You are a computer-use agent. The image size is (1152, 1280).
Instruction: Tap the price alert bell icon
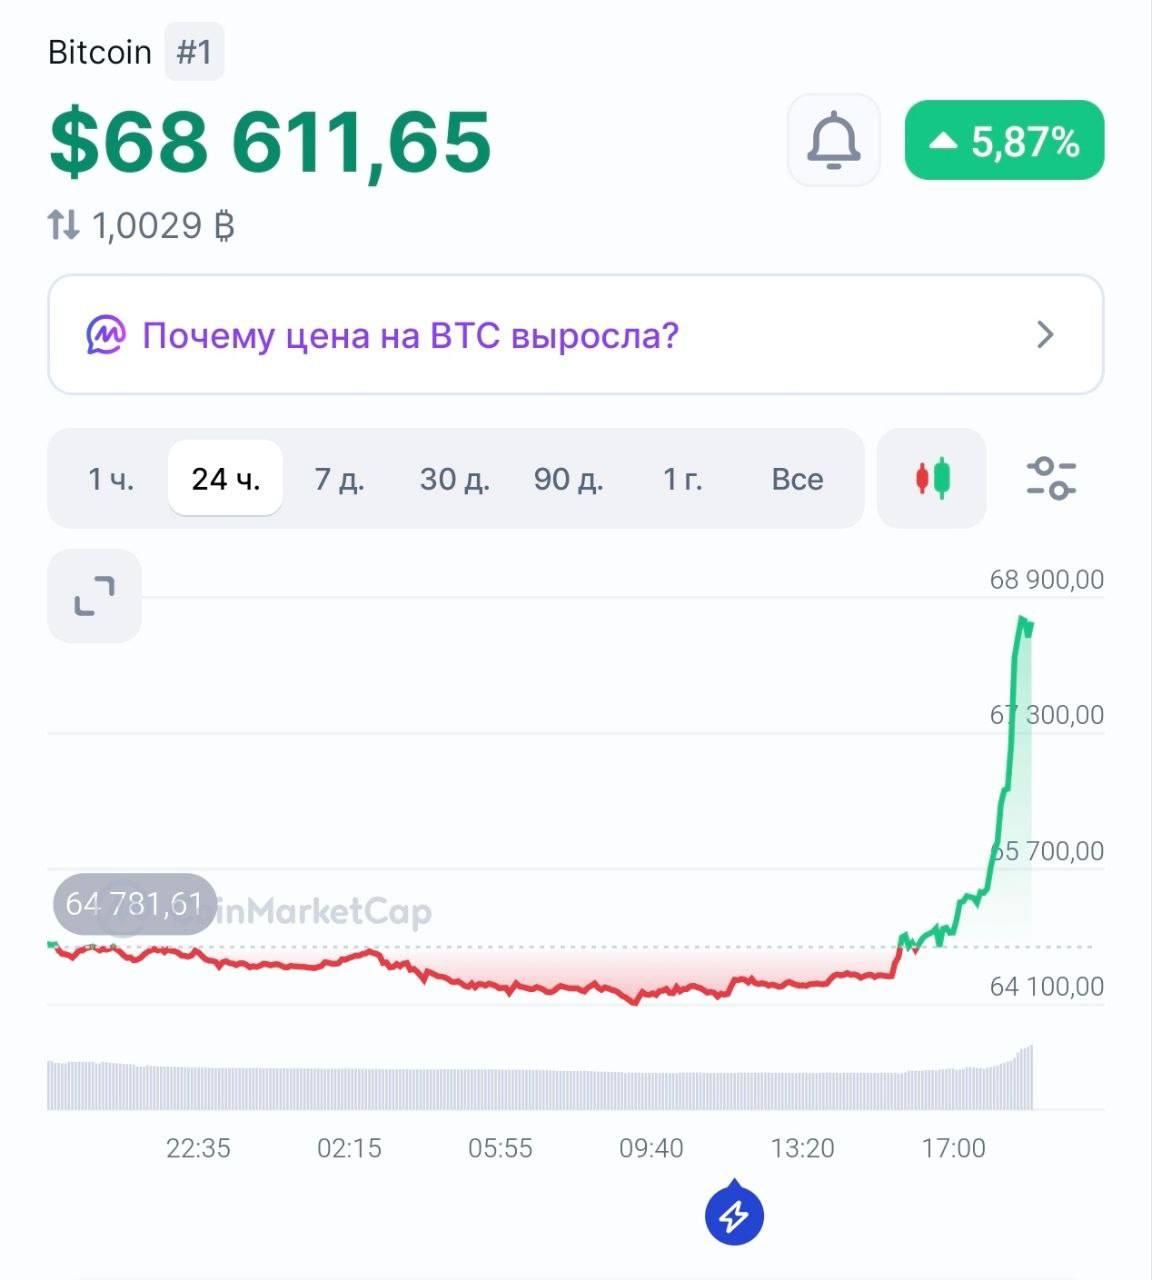click(834, 140)
